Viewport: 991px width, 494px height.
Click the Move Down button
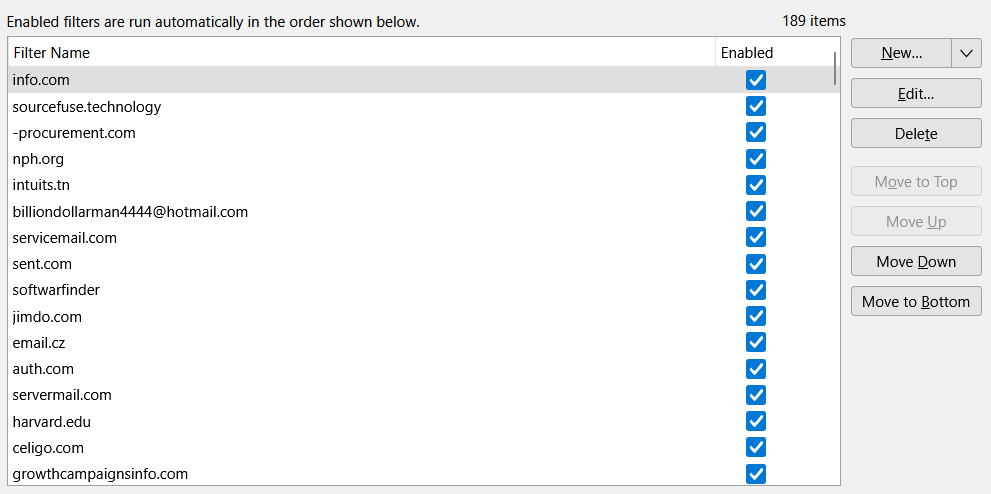(x=916, y=262)
